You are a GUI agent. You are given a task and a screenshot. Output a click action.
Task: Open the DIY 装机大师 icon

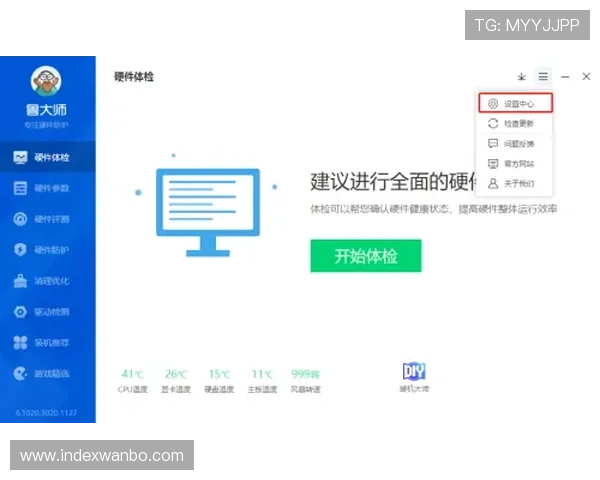click(414, 377)
